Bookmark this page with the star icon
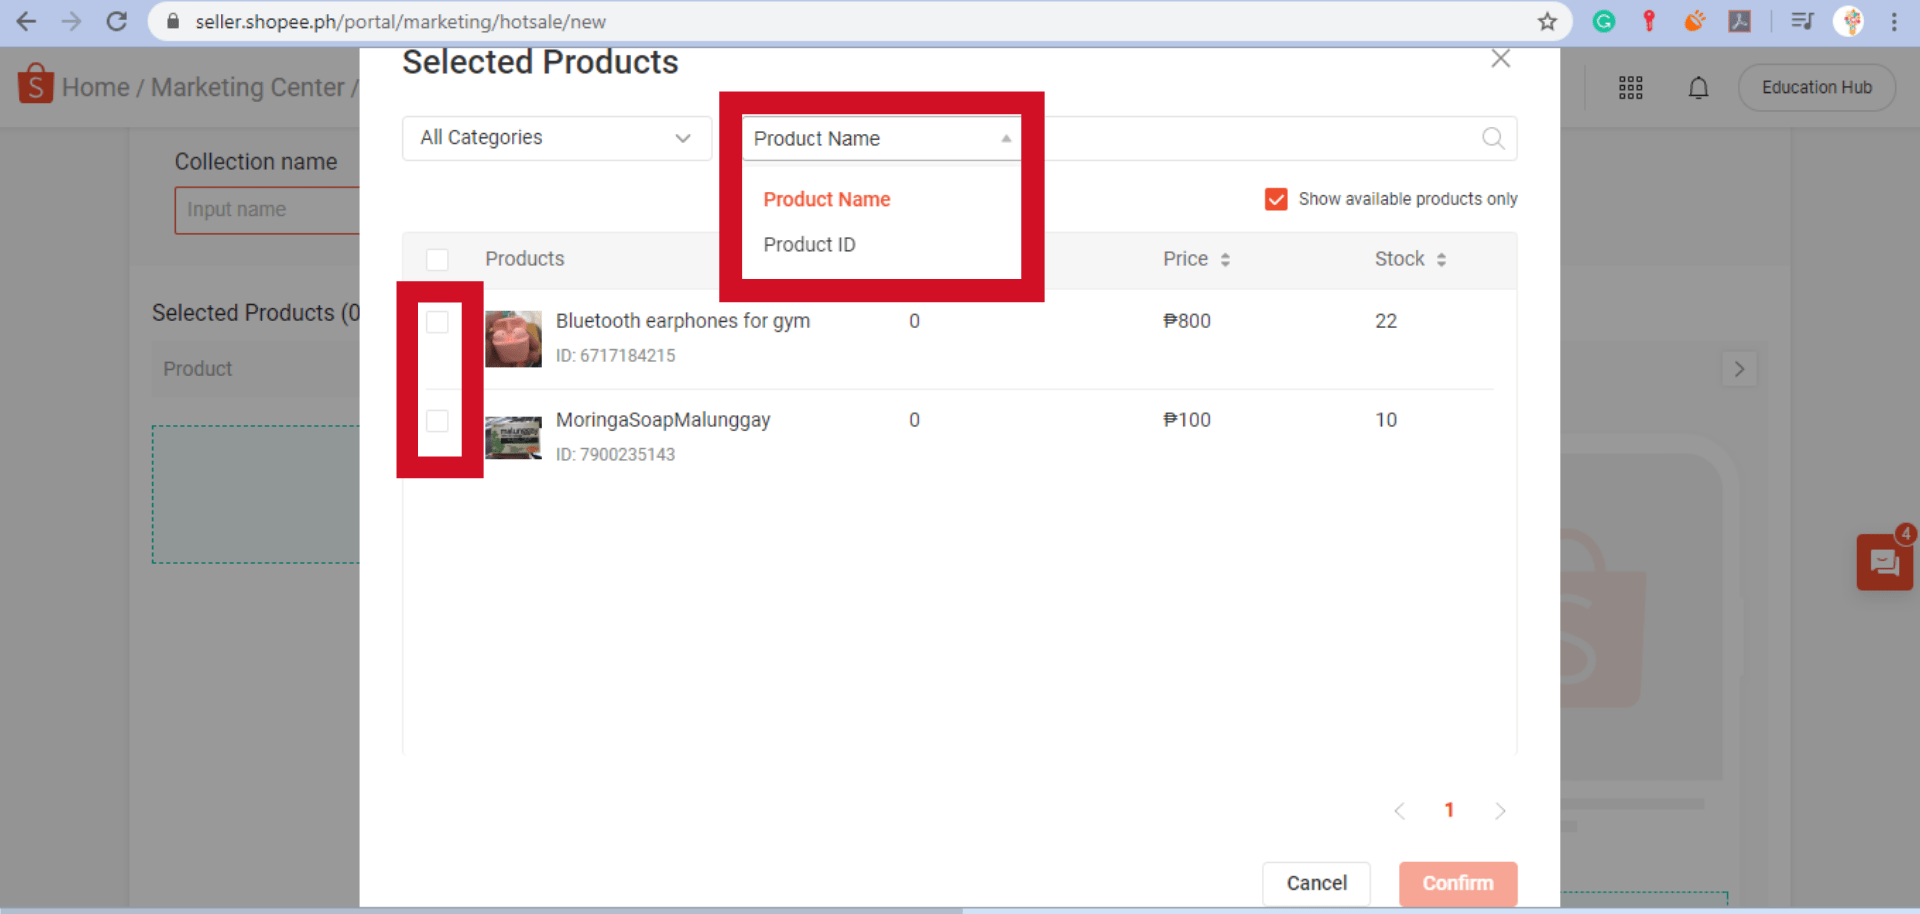Image resolution: width=1920 pixels, height=914 pixels. pyautogui.click(x=1547, y=21)
